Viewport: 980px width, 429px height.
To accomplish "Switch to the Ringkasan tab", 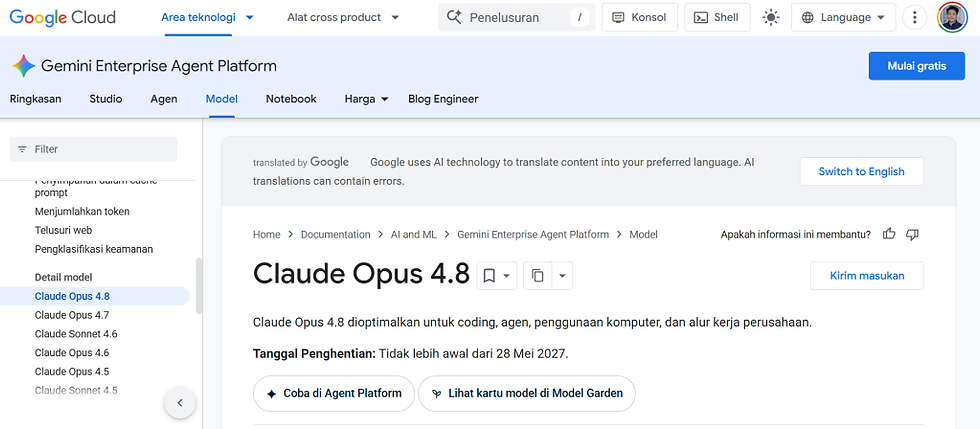I will click(36, 99).
